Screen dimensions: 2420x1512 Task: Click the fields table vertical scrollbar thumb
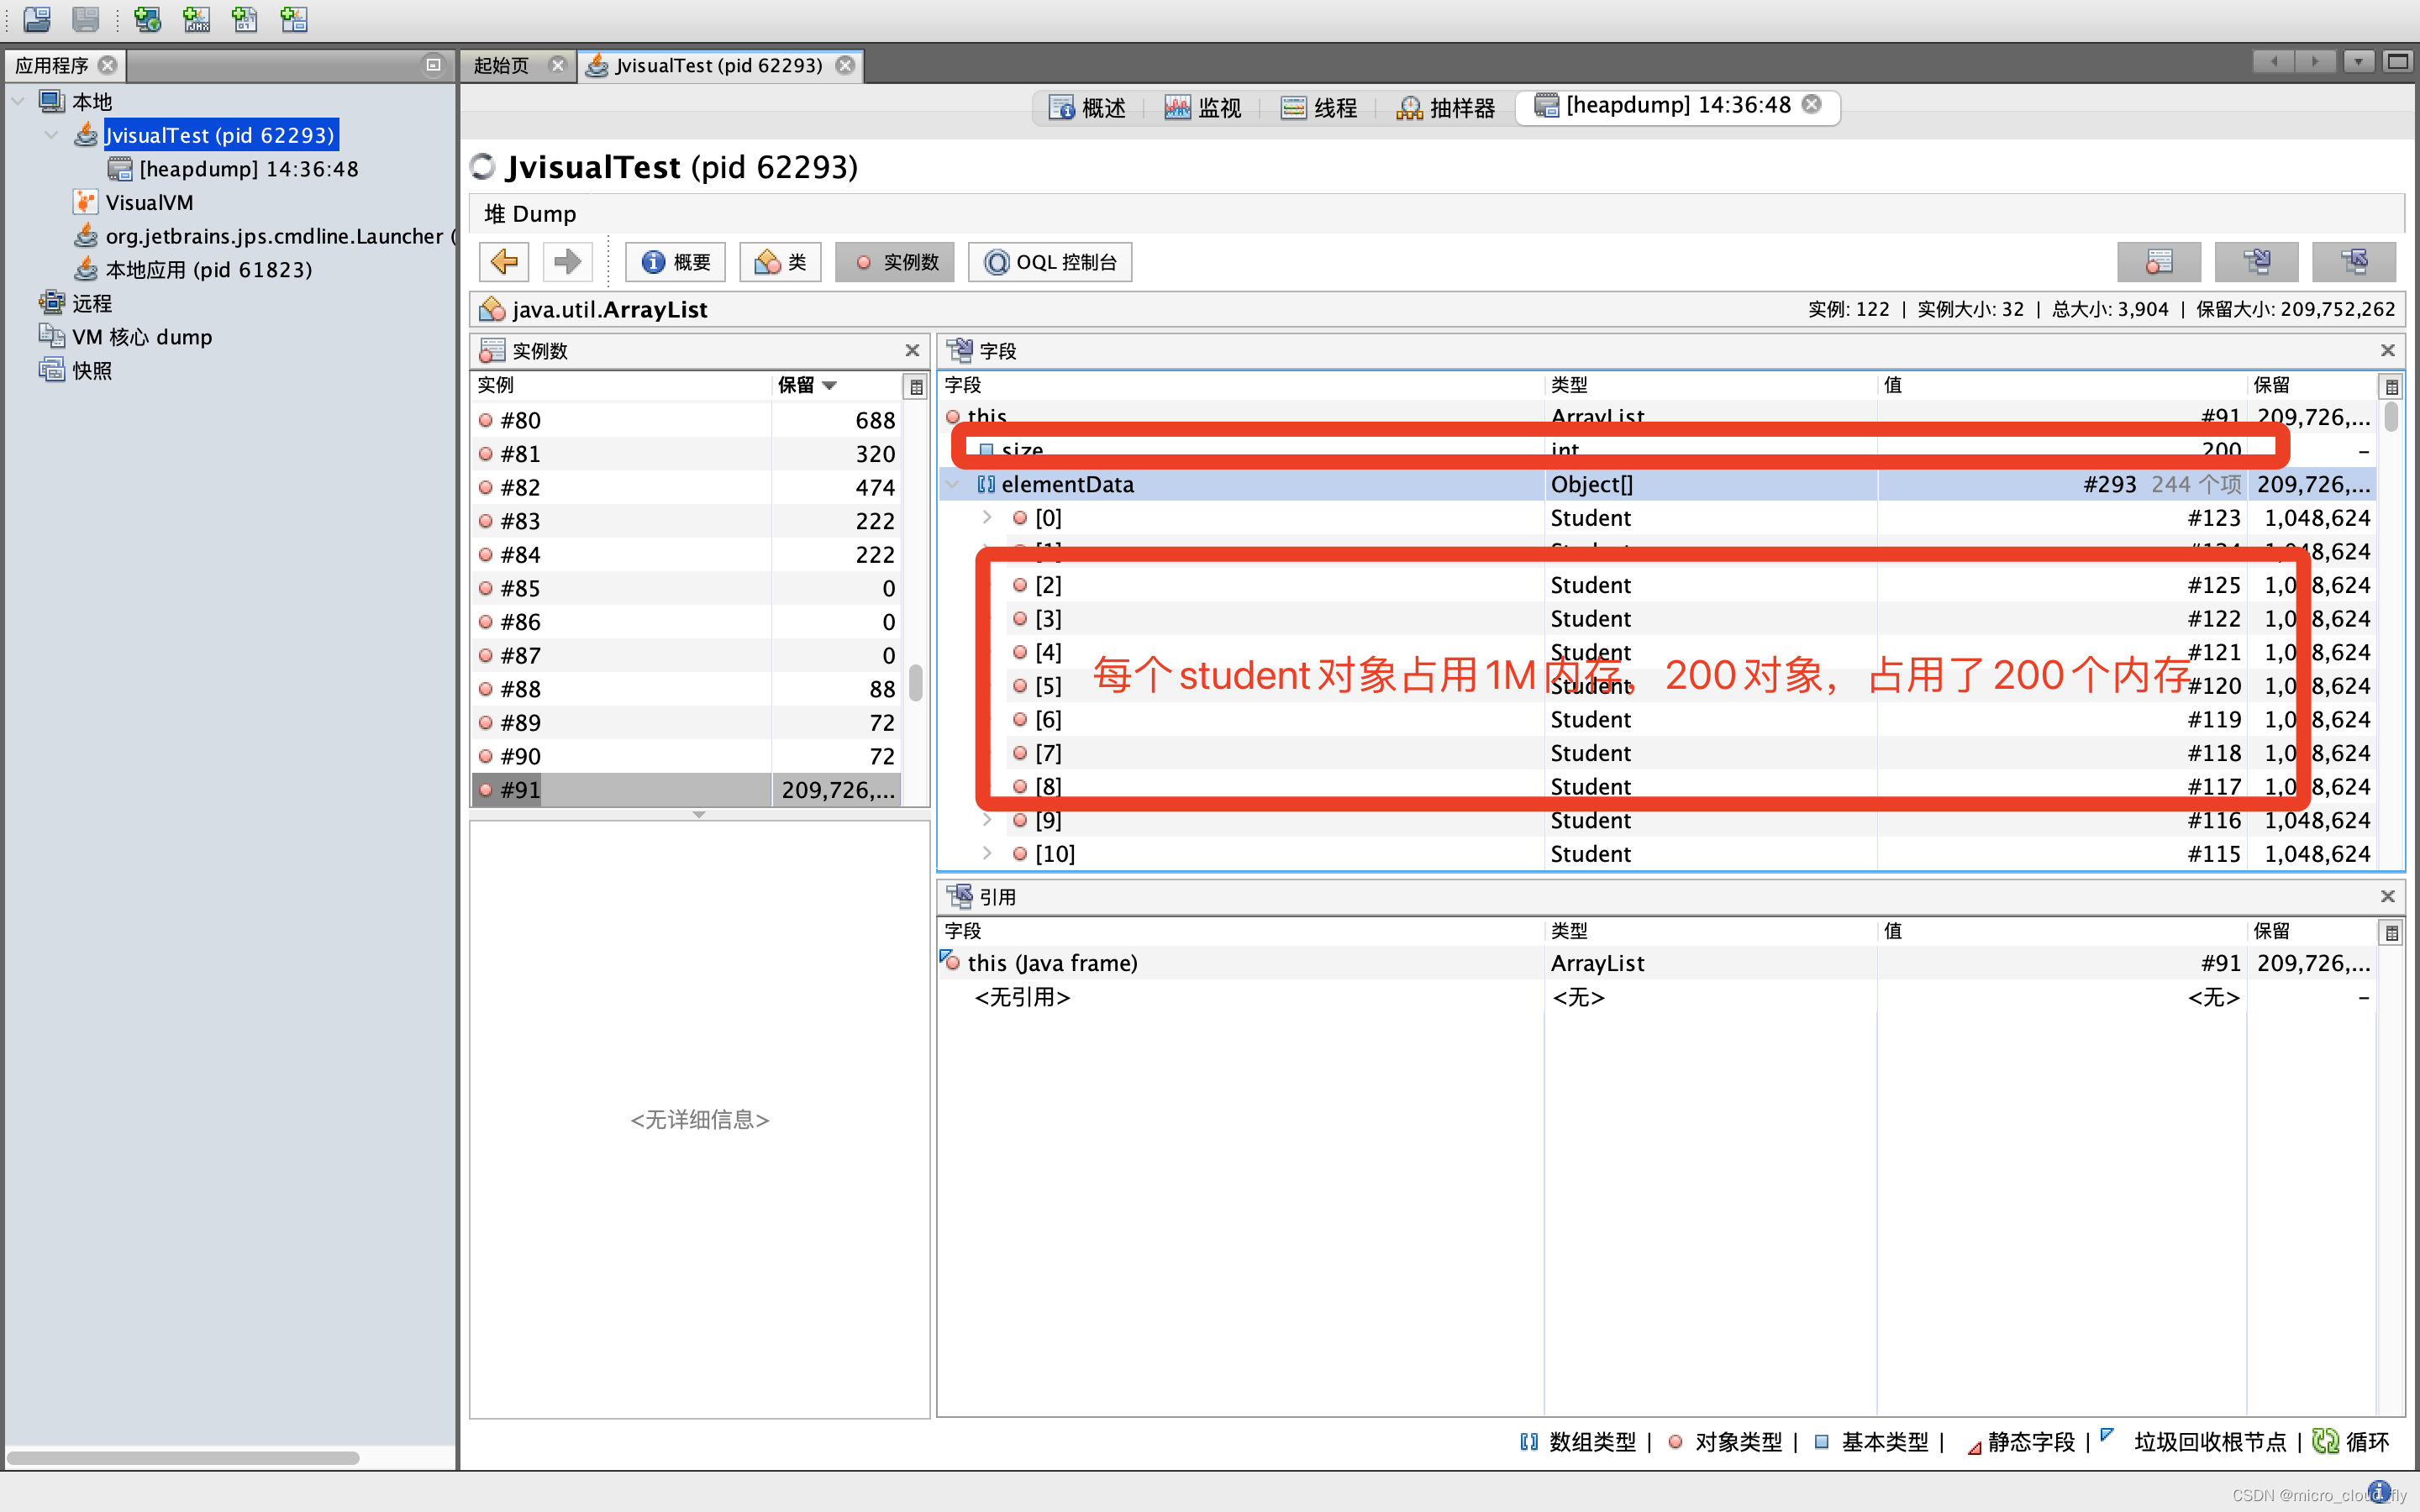(x=2390, y=416)
